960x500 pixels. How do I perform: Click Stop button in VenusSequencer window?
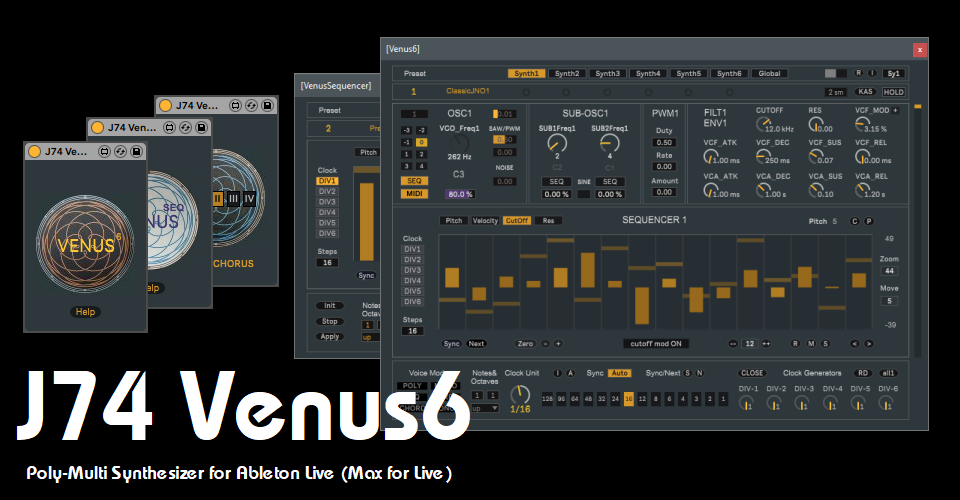330,321
